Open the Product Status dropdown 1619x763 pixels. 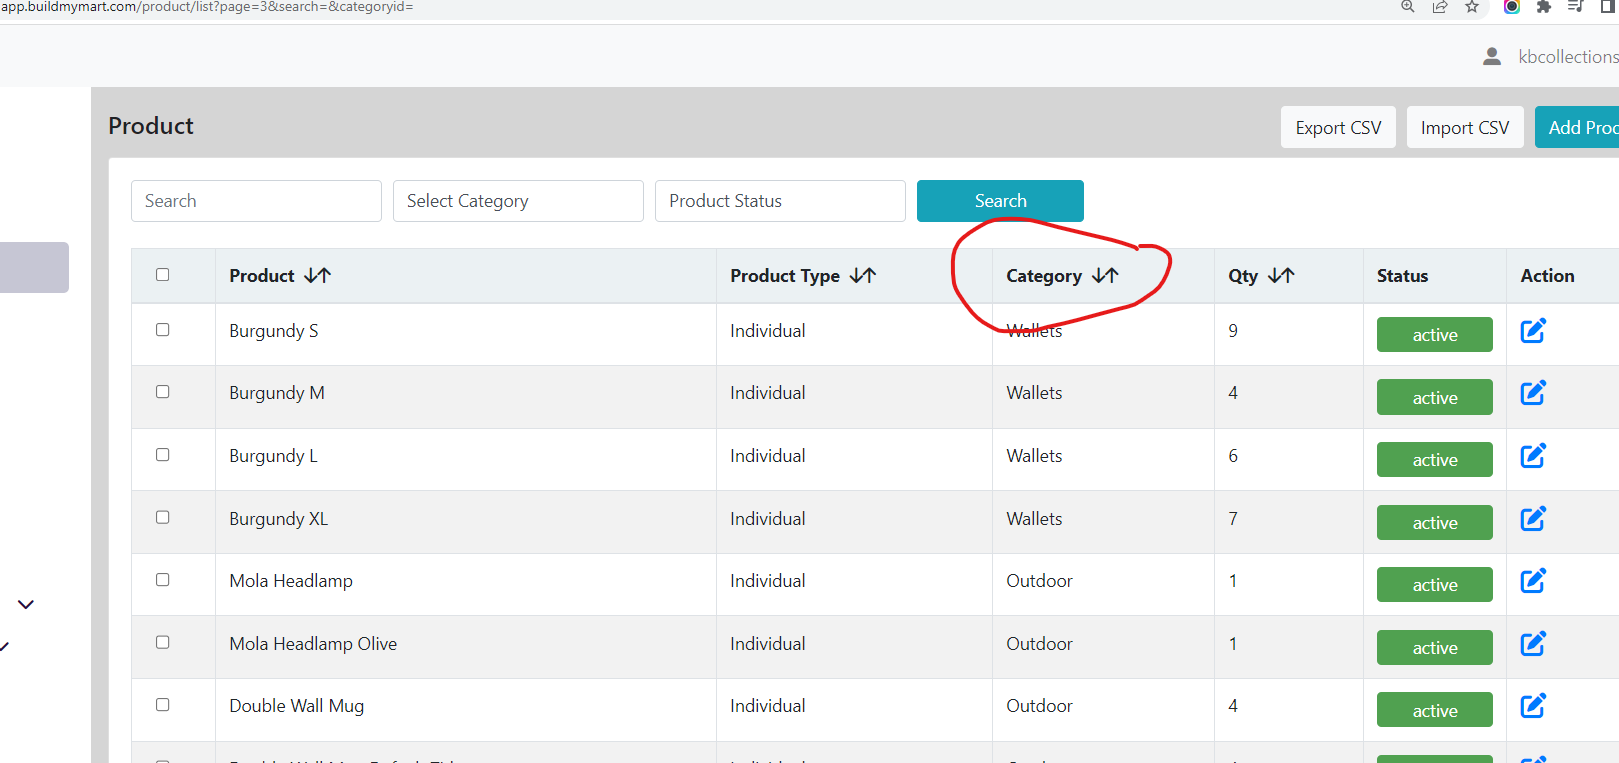tap(780, 201)
